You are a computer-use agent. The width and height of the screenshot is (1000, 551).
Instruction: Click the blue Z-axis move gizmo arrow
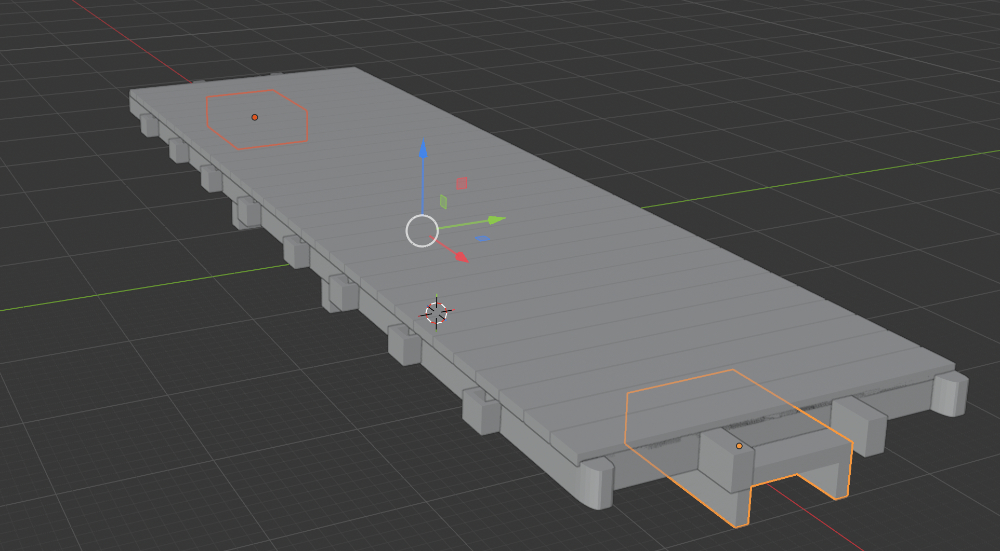point(422,151)
